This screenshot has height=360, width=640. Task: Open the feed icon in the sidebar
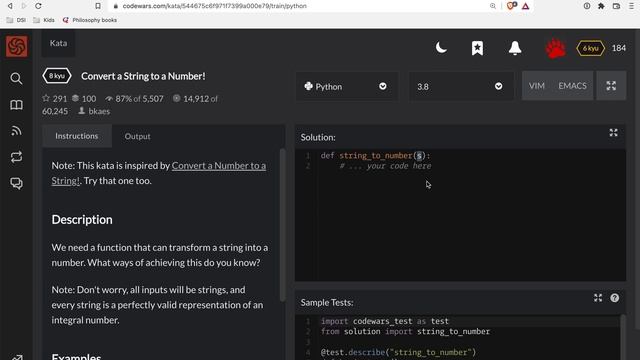(16, 131)
